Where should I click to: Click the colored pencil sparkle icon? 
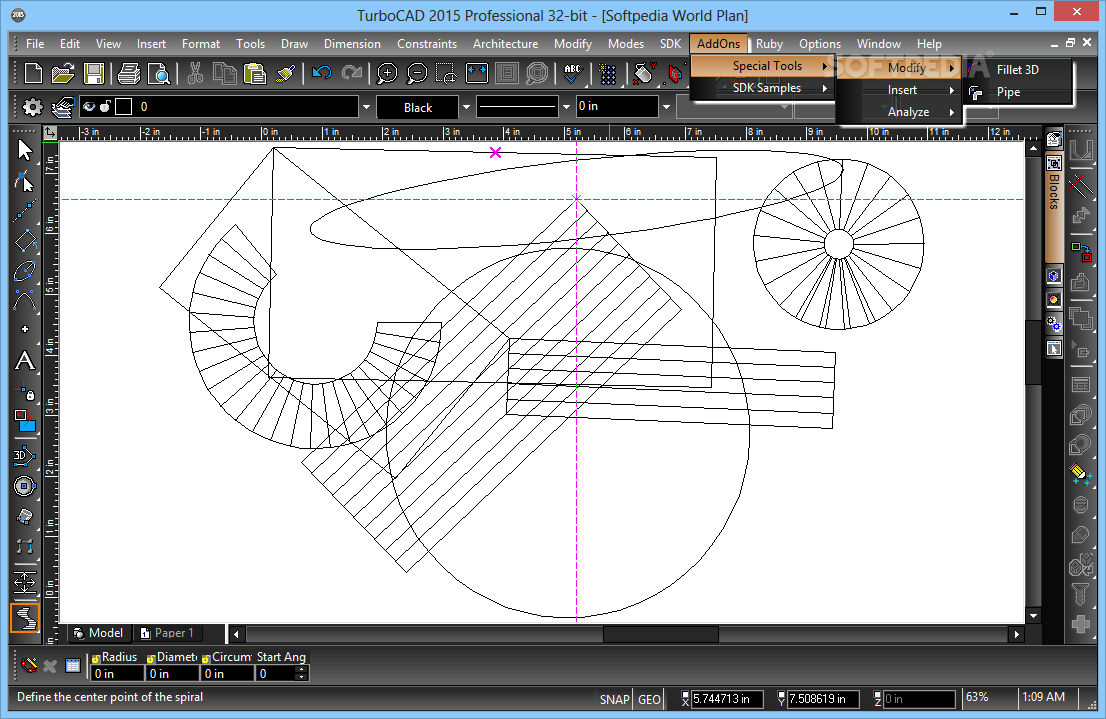[1080, 473]
